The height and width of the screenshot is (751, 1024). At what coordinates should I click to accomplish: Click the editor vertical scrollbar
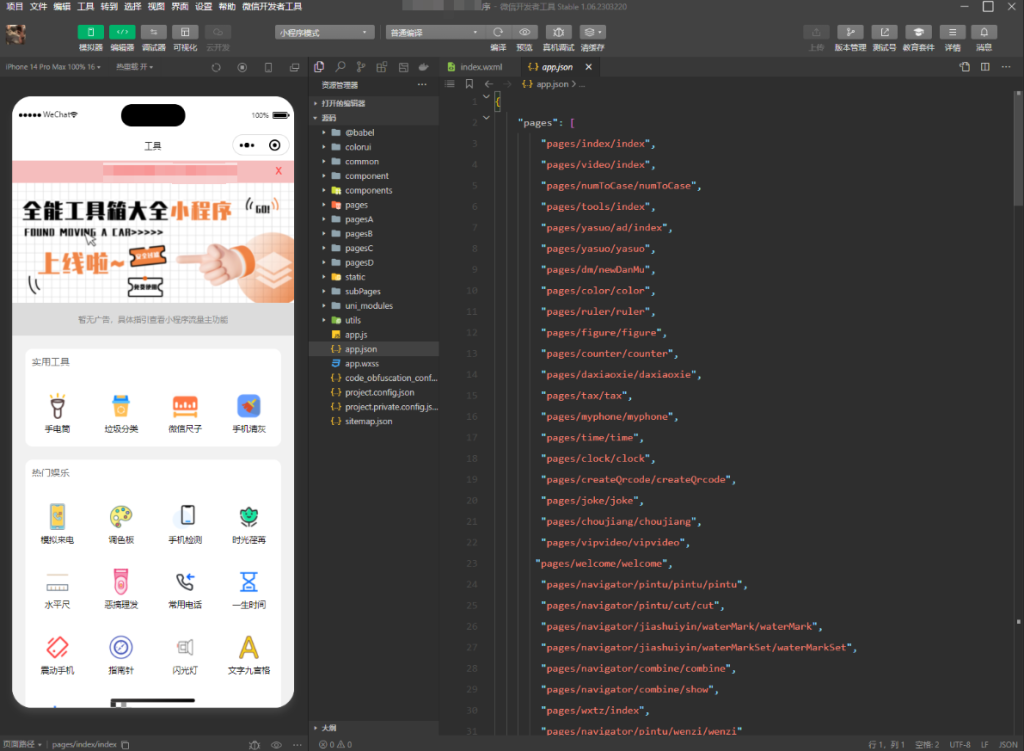click(1018, 150)
